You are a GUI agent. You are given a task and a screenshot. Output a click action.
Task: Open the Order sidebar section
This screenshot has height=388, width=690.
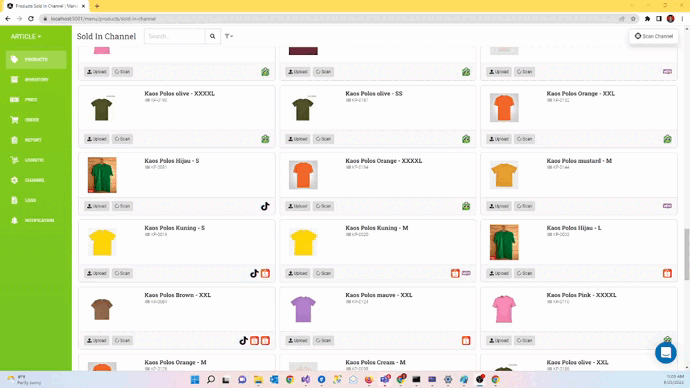point(36,120)
